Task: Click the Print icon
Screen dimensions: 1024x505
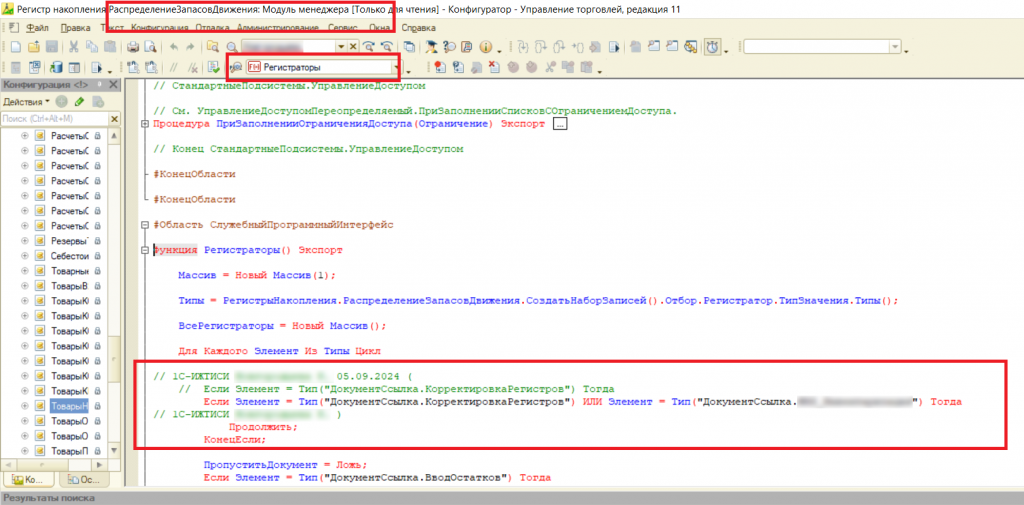Action: click(133, 46)
